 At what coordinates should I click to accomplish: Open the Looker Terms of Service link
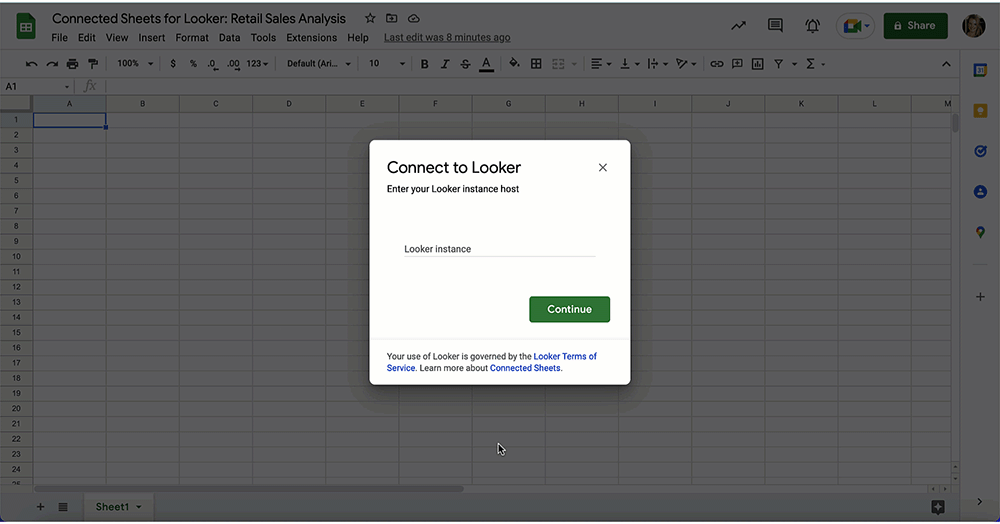(565, 356)
